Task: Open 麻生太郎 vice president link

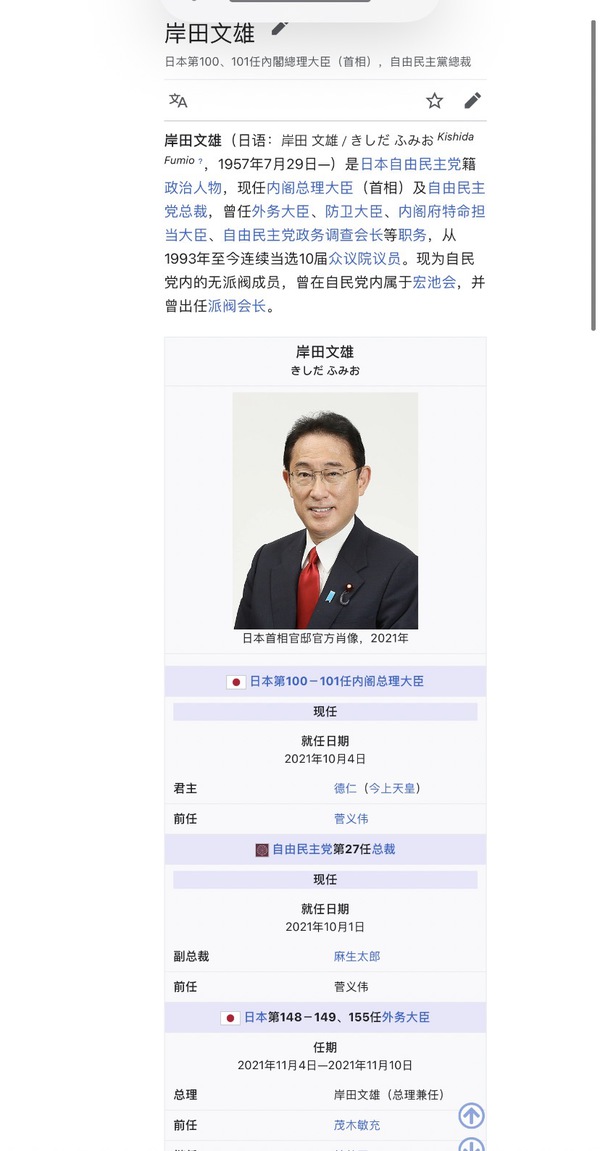Action: tap(357, 956)
